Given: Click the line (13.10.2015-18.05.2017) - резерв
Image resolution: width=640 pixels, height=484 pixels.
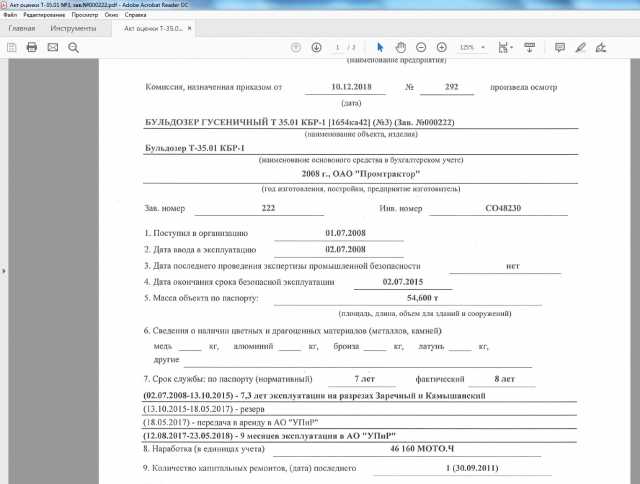Looking at the screenshot, I should coord(204,409).
